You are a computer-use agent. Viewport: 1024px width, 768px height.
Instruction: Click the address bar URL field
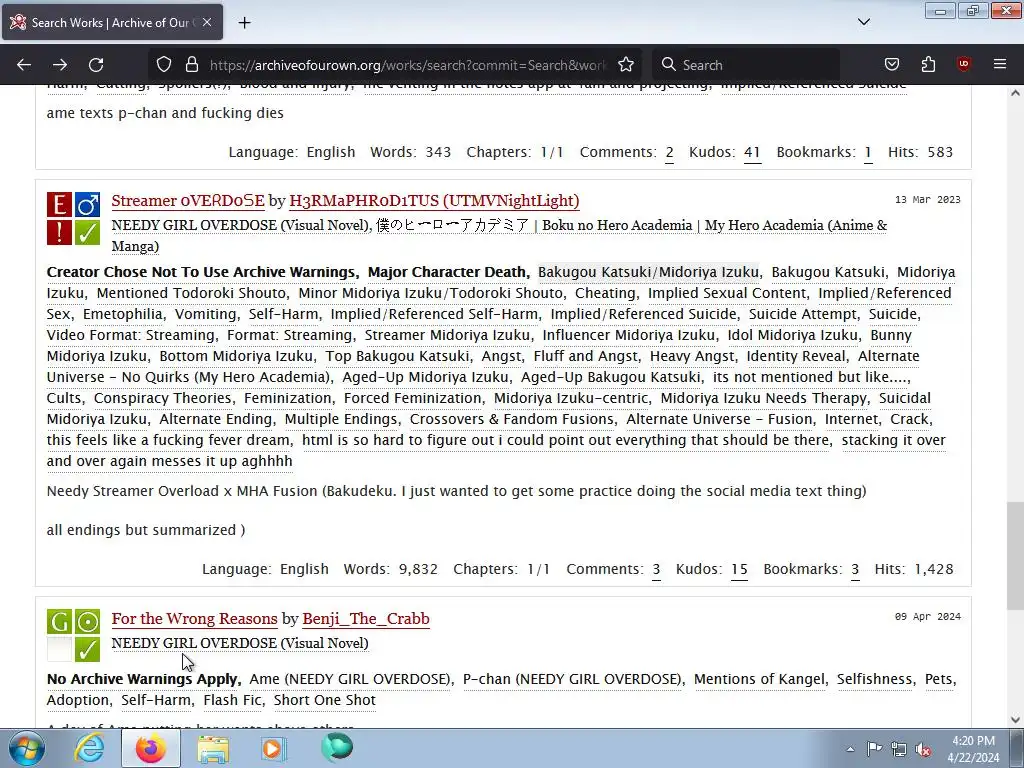(408, 65)
